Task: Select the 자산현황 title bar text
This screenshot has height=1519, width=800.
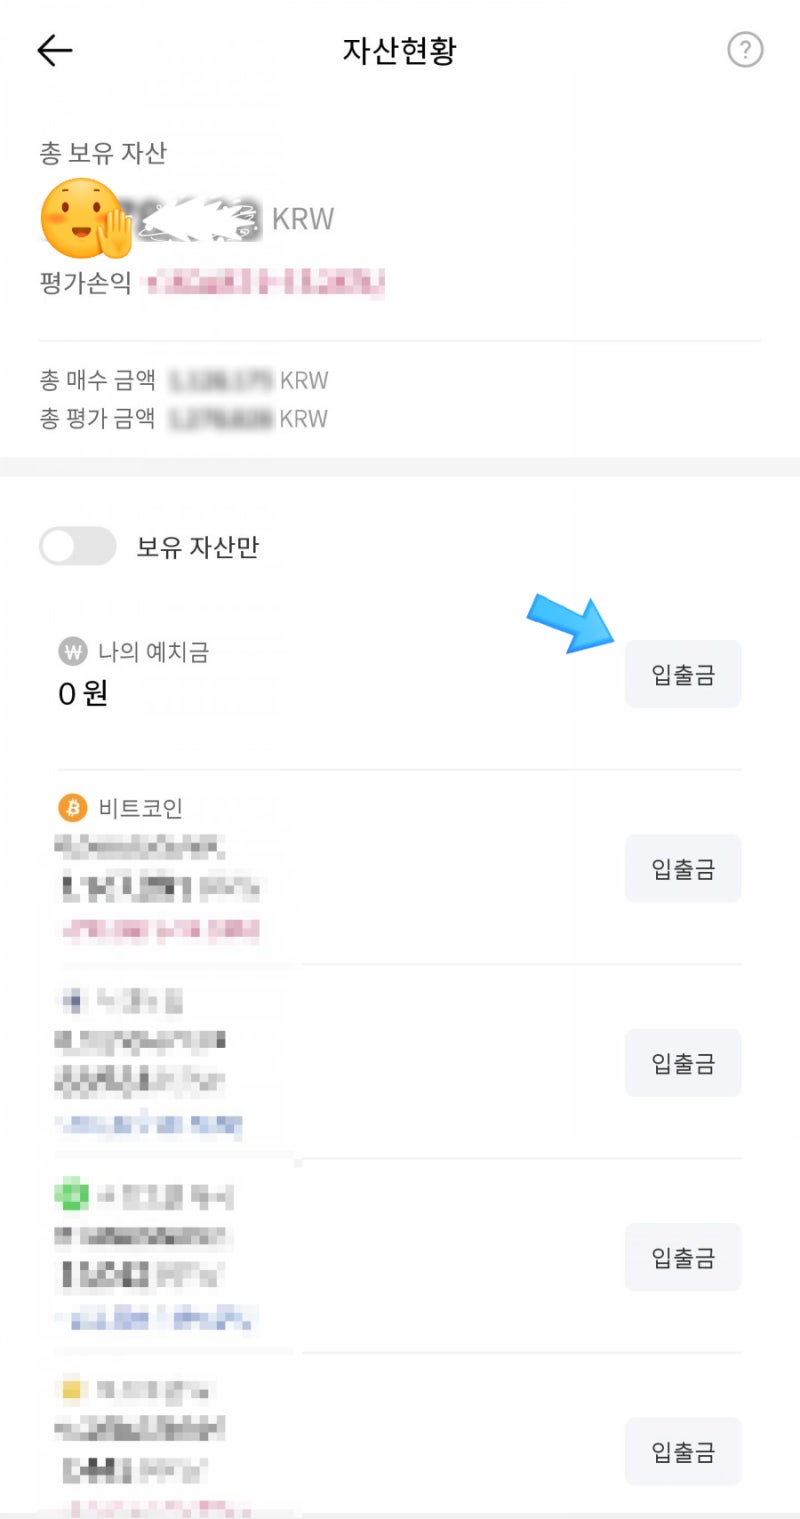Action: [400, 49]
